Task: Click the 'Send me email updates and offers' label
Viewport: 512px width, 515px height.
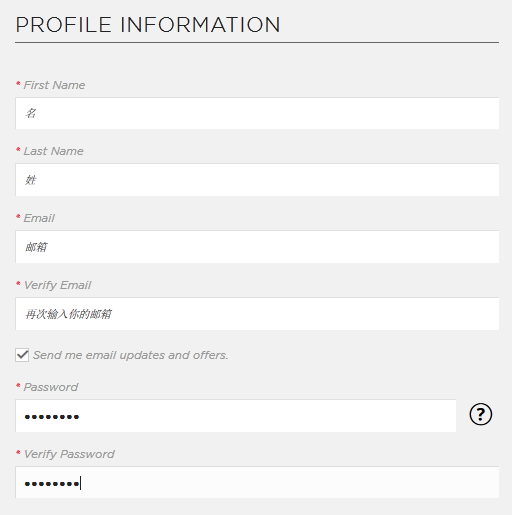Action: pos(130,355)
